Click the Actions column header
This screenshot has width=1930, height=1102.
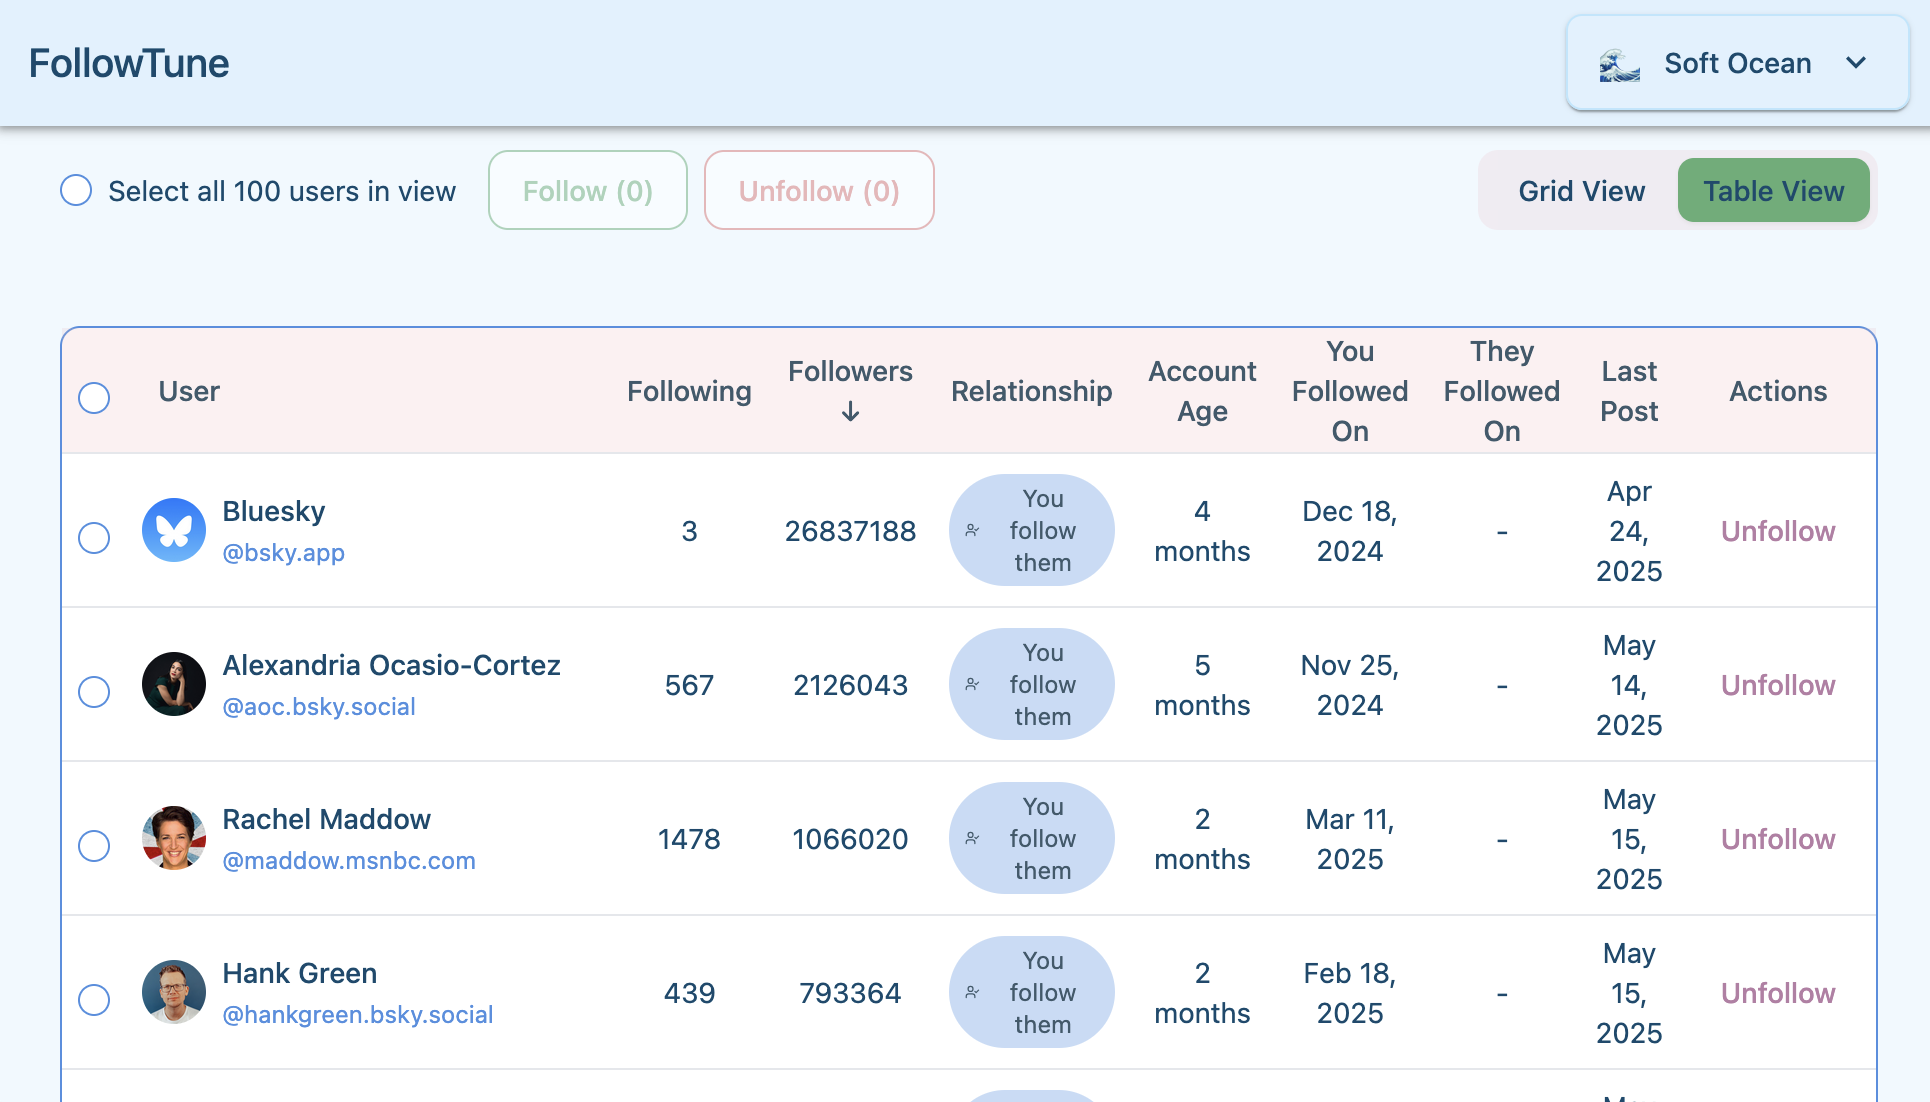tap(1778, 391)
